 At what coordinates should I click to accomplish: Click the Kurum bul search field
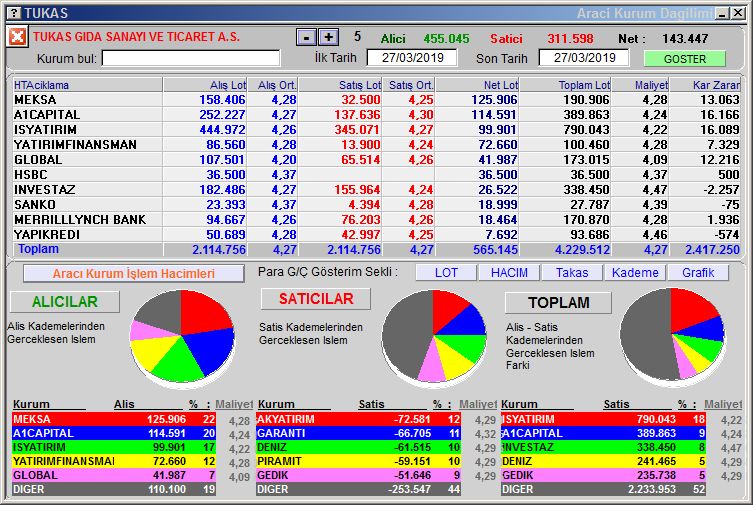tap(191, 58)
